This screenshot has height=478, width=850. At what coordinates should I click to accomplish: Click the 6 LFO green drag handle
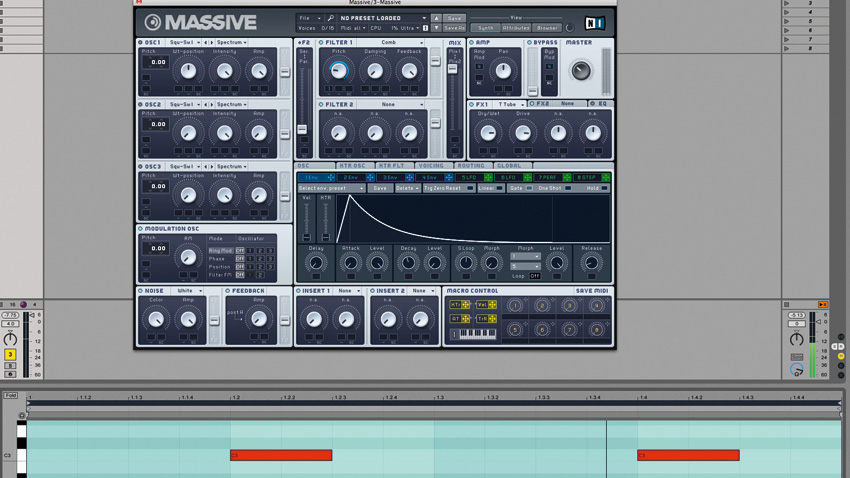click(x=527, y=177)
